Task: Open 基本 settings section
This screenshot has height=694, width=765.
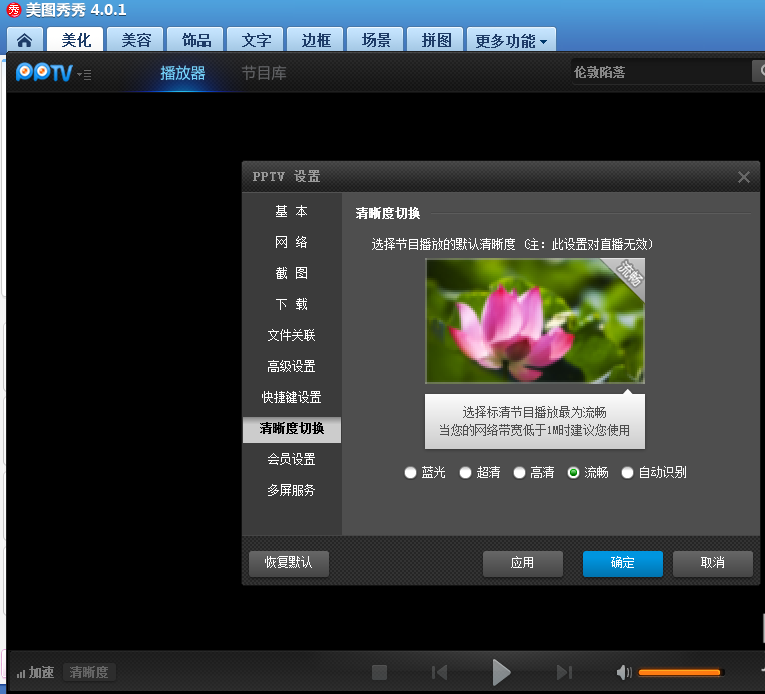Action: pos(292,211)
